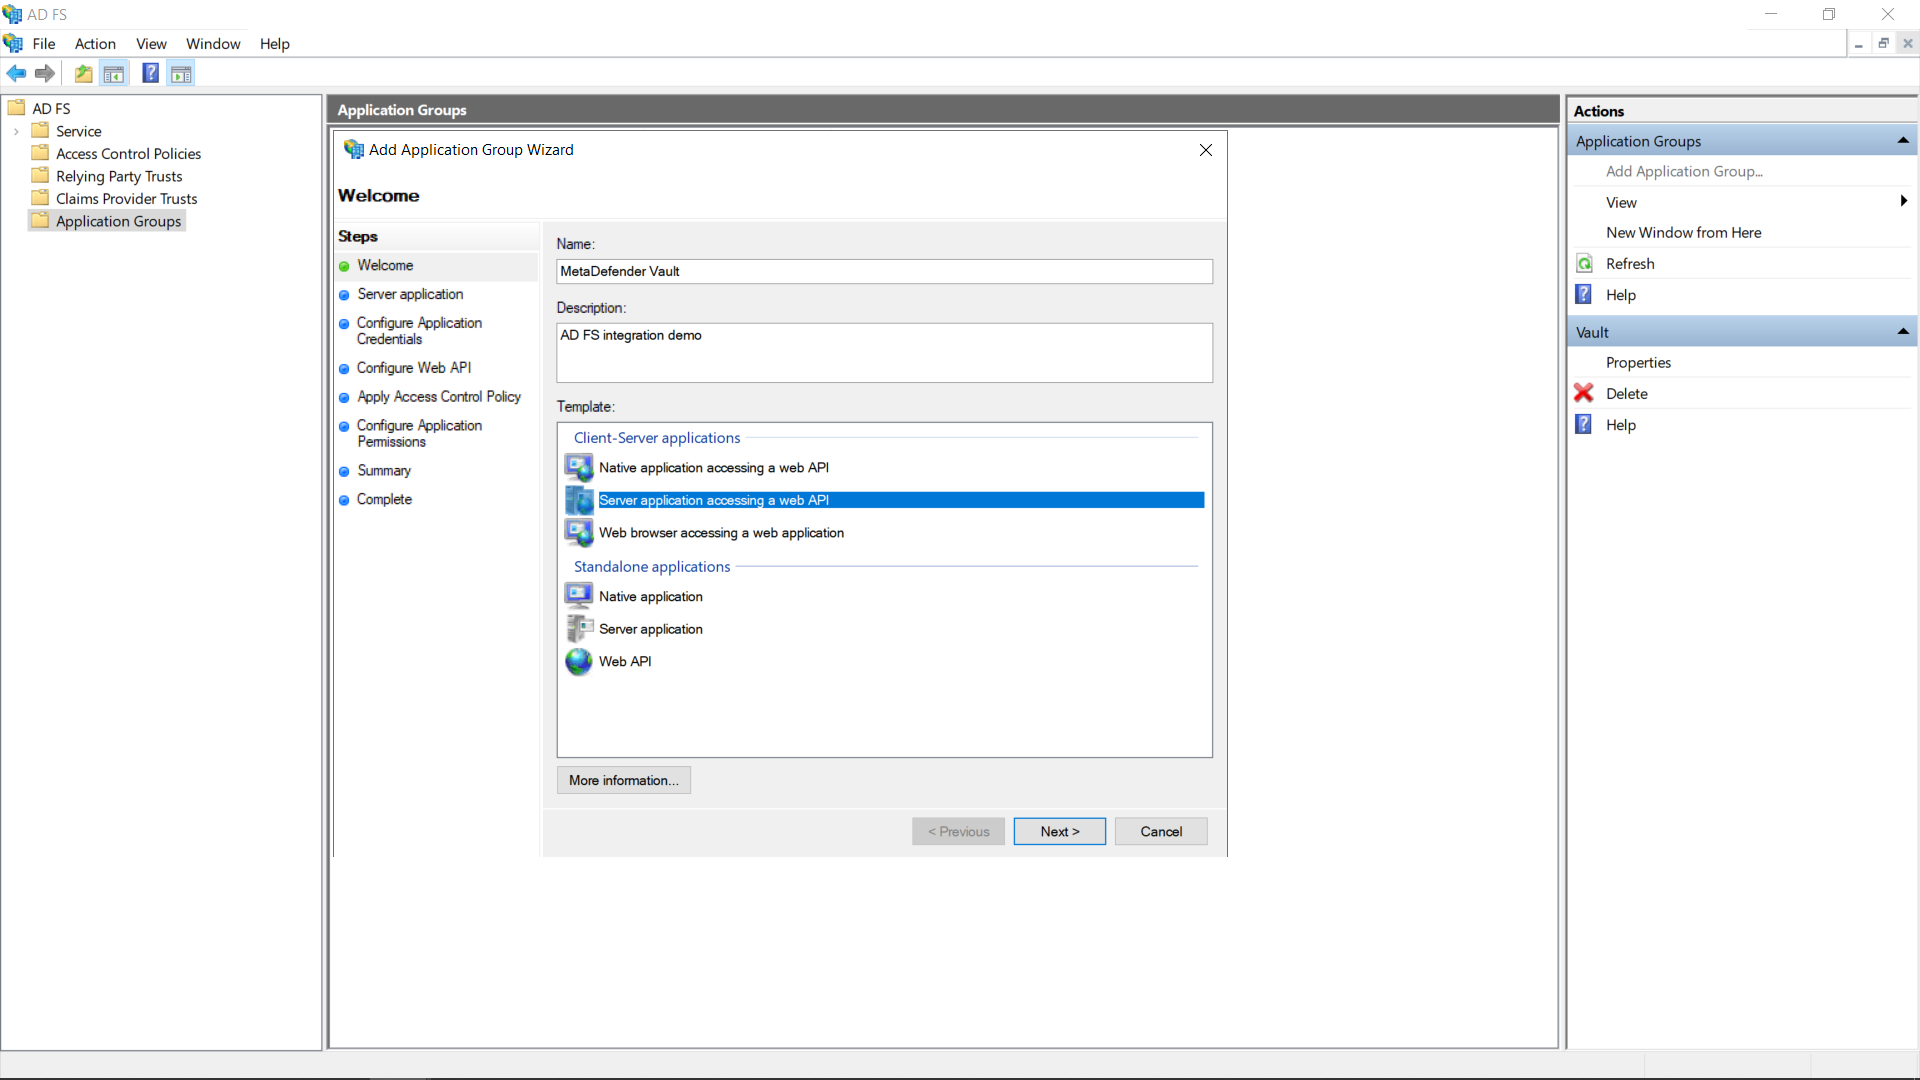
Task: Click the standalone Server application icon
Action: 579,629
